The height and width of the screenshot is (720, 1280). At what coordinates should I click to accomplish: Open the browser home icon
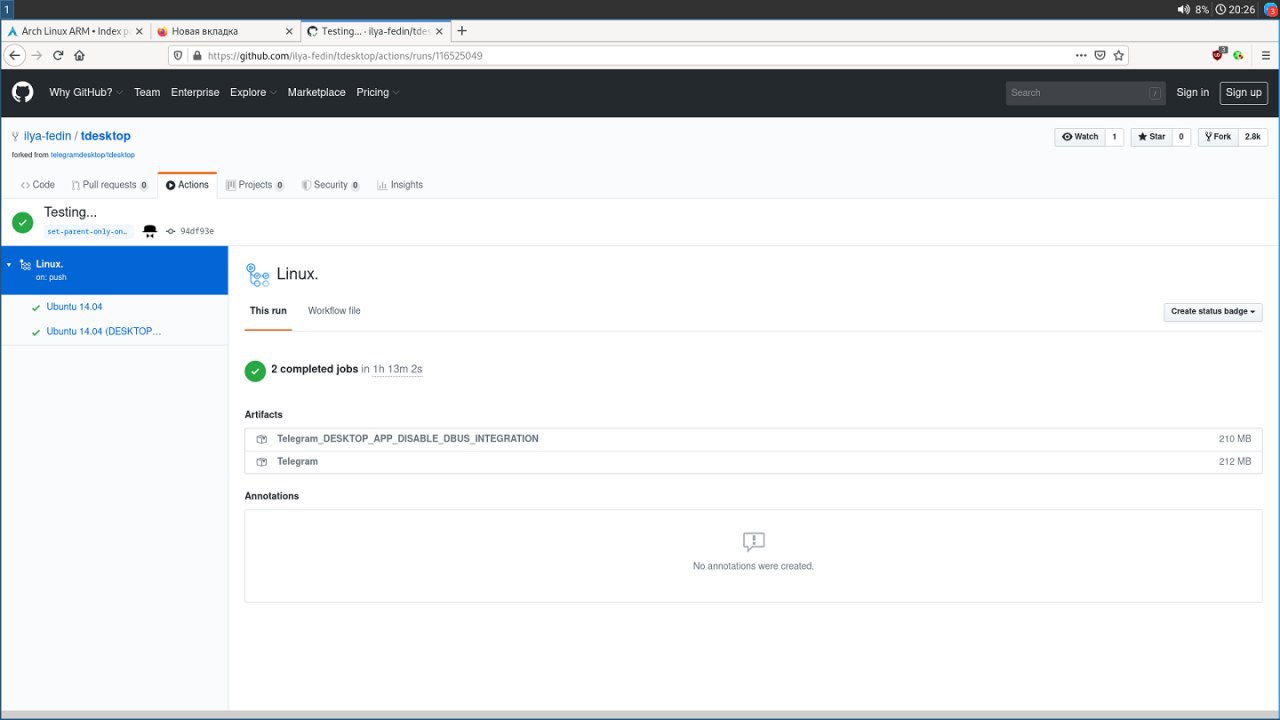coord(79,55)
